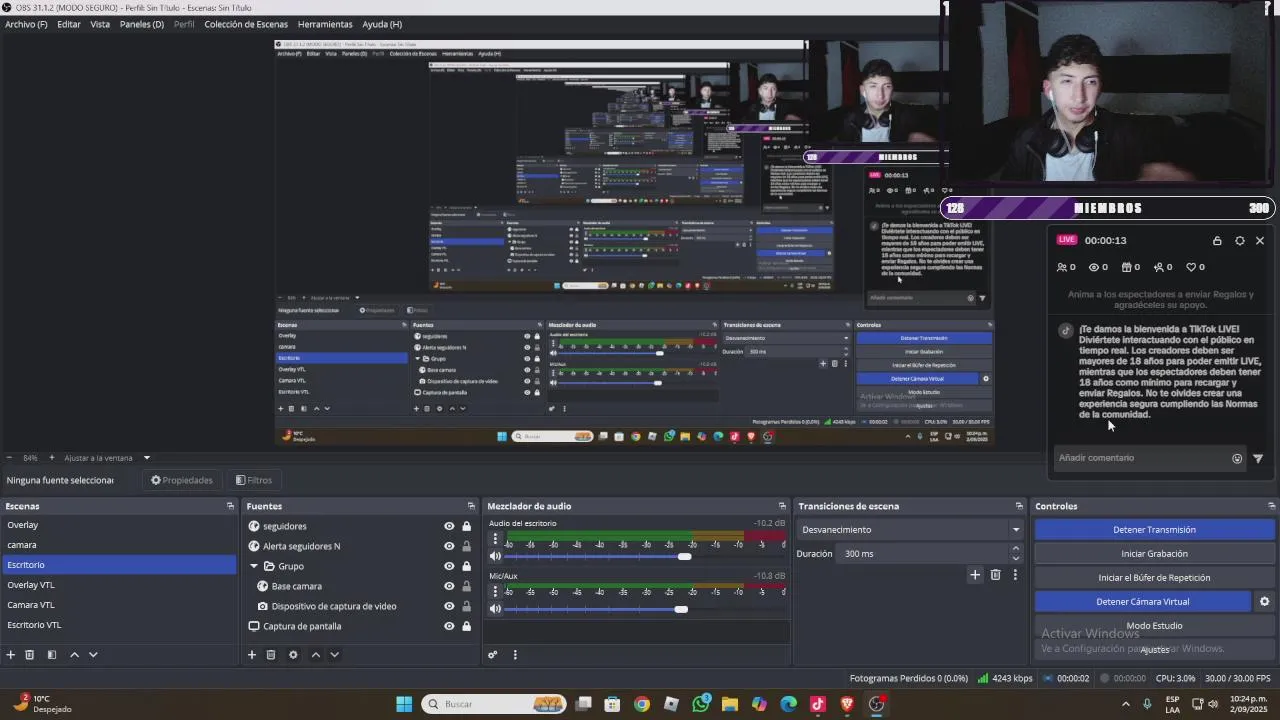The height and width of the screenshot is (720, 1280).
Task: Open Vista menu
Action: click(x=100, y=24)
